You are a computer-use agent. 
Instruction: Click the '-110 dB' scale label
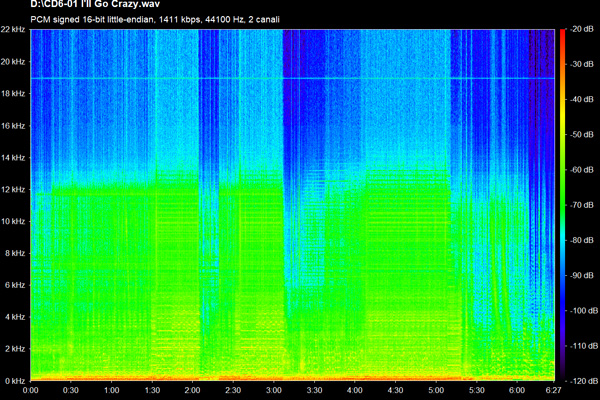click(x=584, y=346)
